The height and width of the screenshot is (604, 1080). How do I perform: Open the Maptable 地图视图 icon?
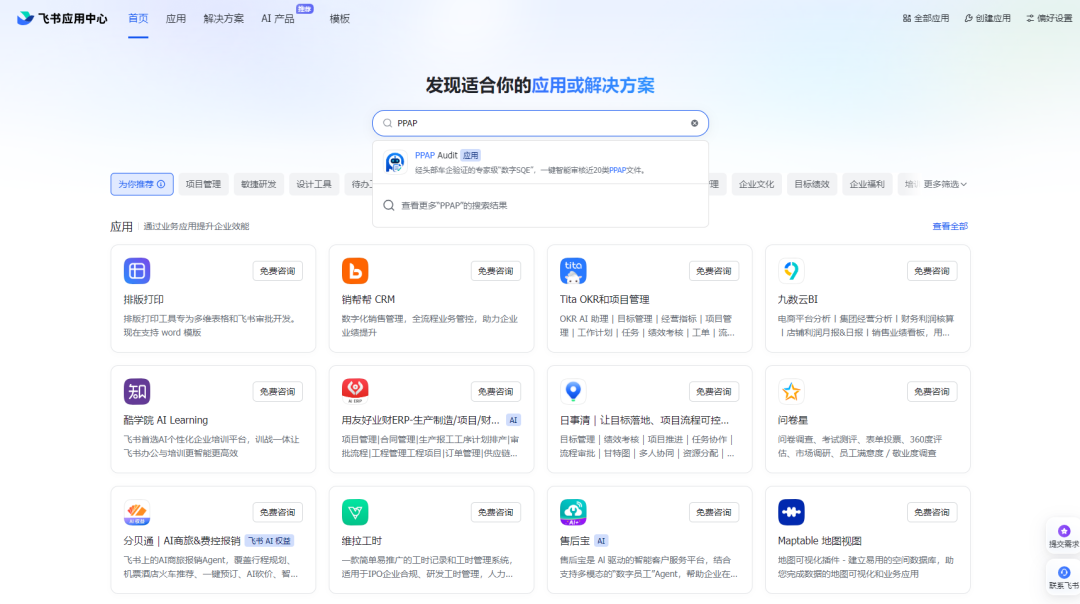pyautogui.click(x=791, y=512)
